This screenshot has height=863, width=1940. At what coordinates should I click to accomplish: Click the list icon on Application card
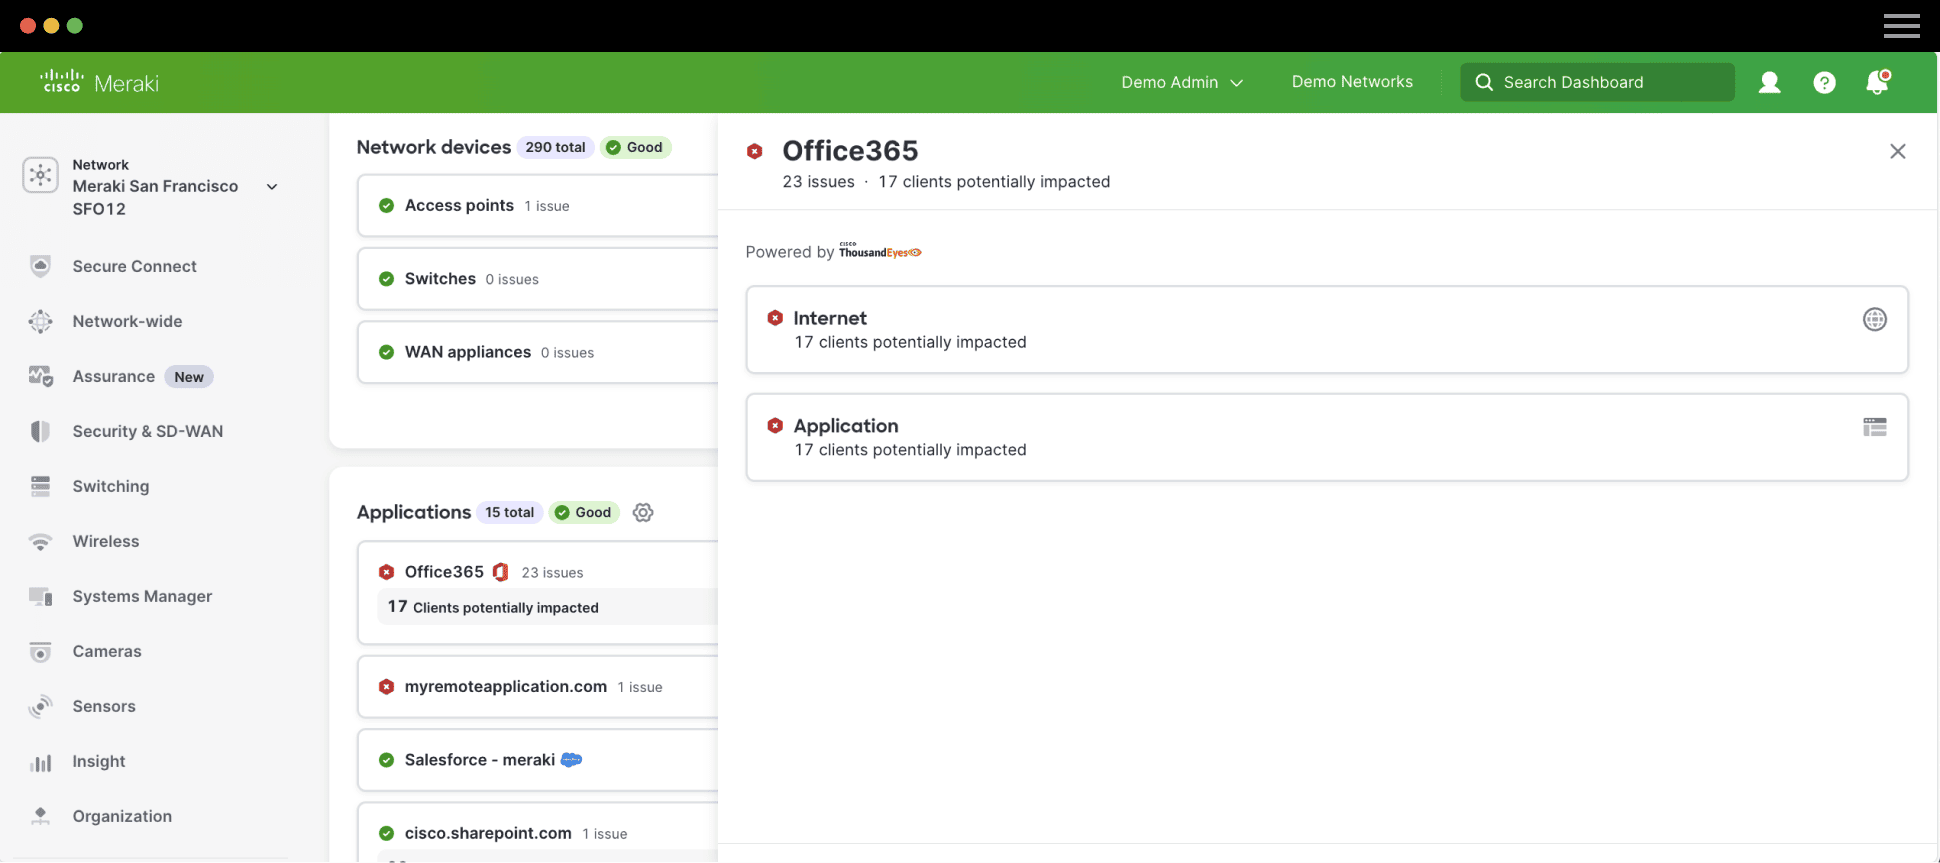[1874, 428]
